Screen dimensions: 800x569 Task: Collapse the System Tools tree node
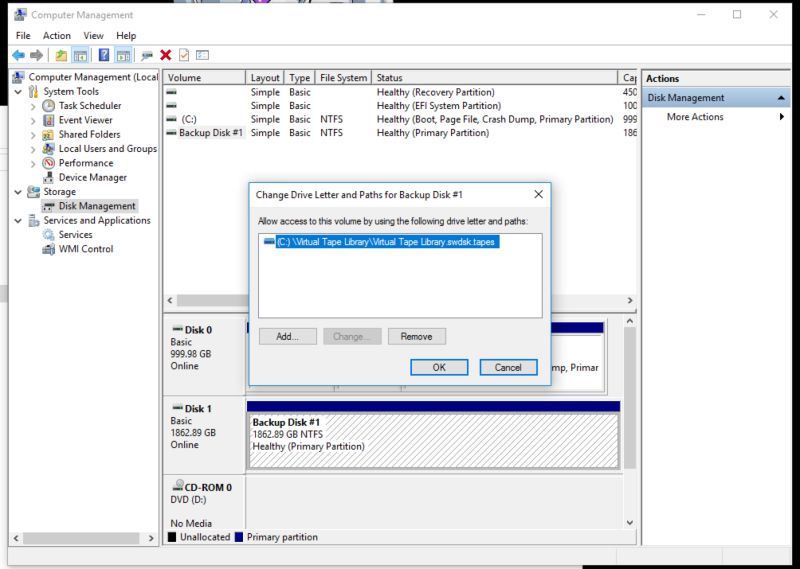click(x=18, y=92)
